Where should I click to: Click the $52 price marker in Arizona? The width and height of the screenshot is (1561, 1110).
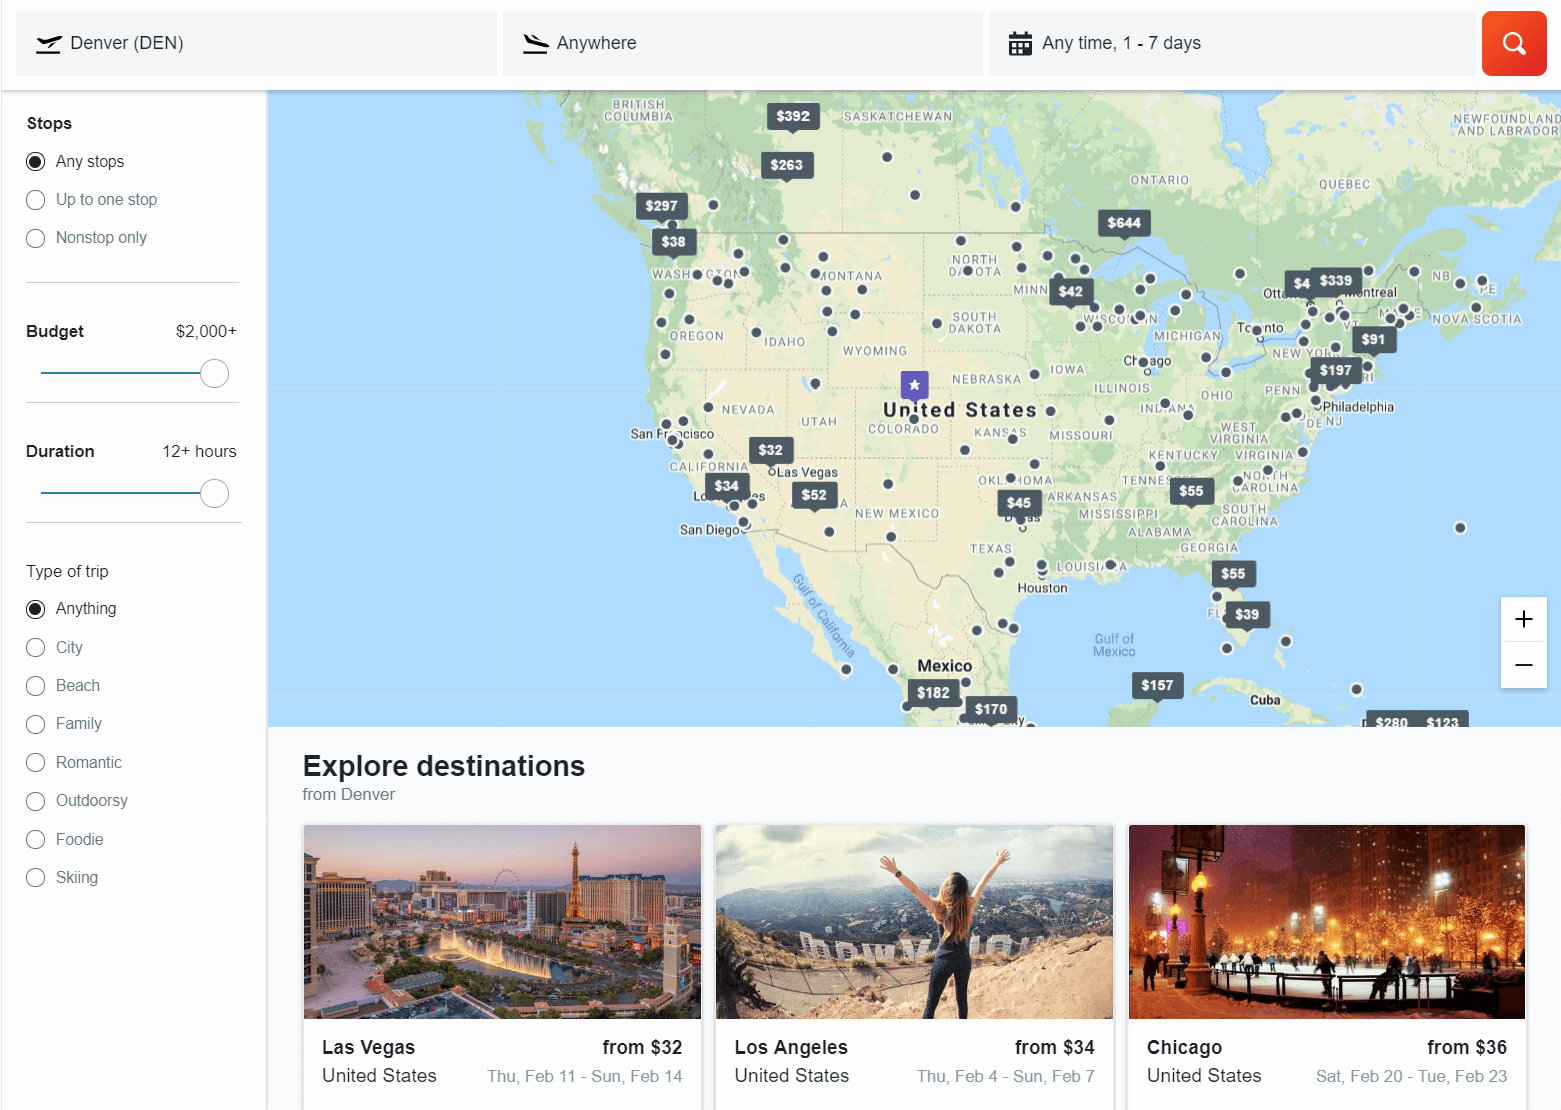[x=814, y=495]
